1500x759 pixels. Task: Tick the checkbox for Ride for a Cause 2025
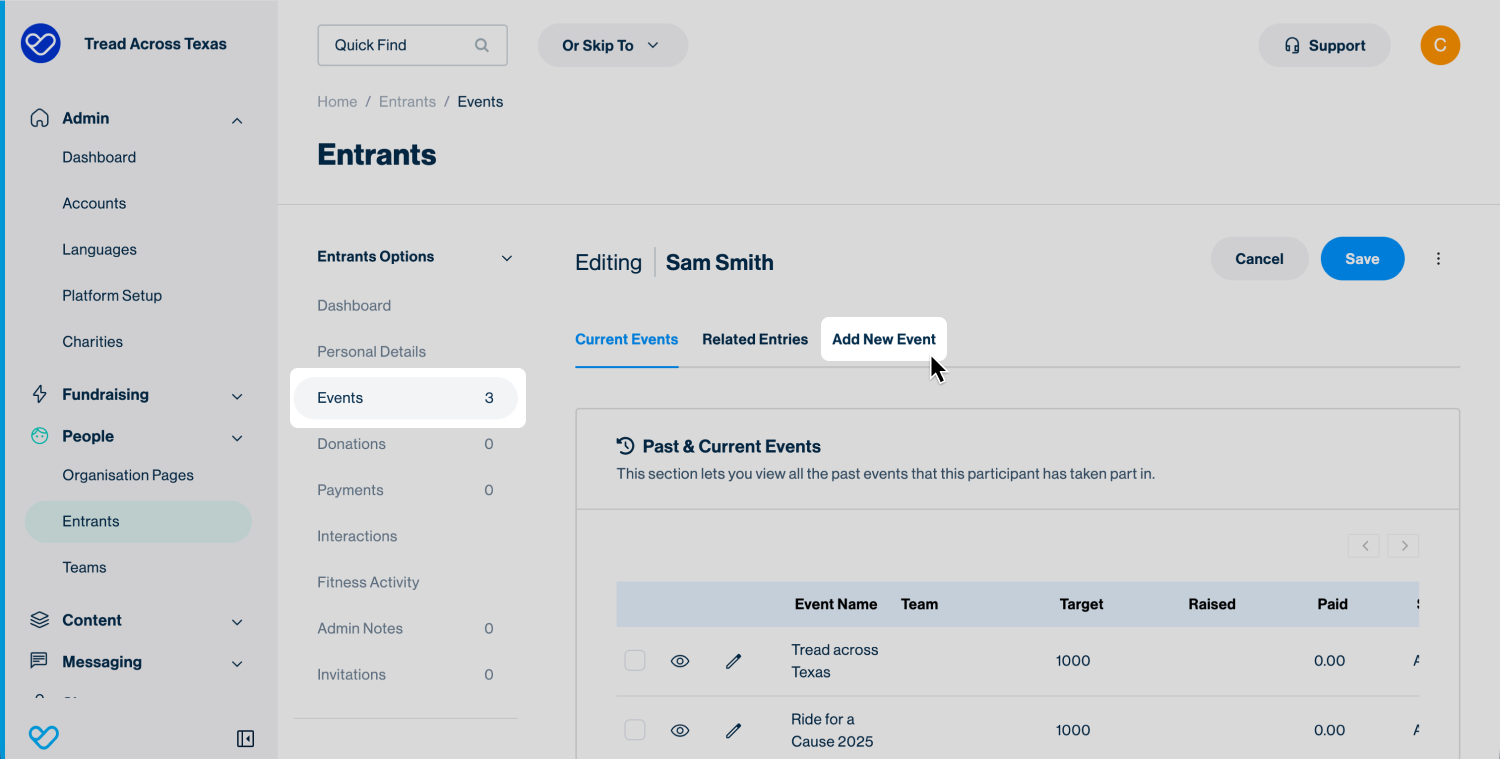(x=635, y=731)
